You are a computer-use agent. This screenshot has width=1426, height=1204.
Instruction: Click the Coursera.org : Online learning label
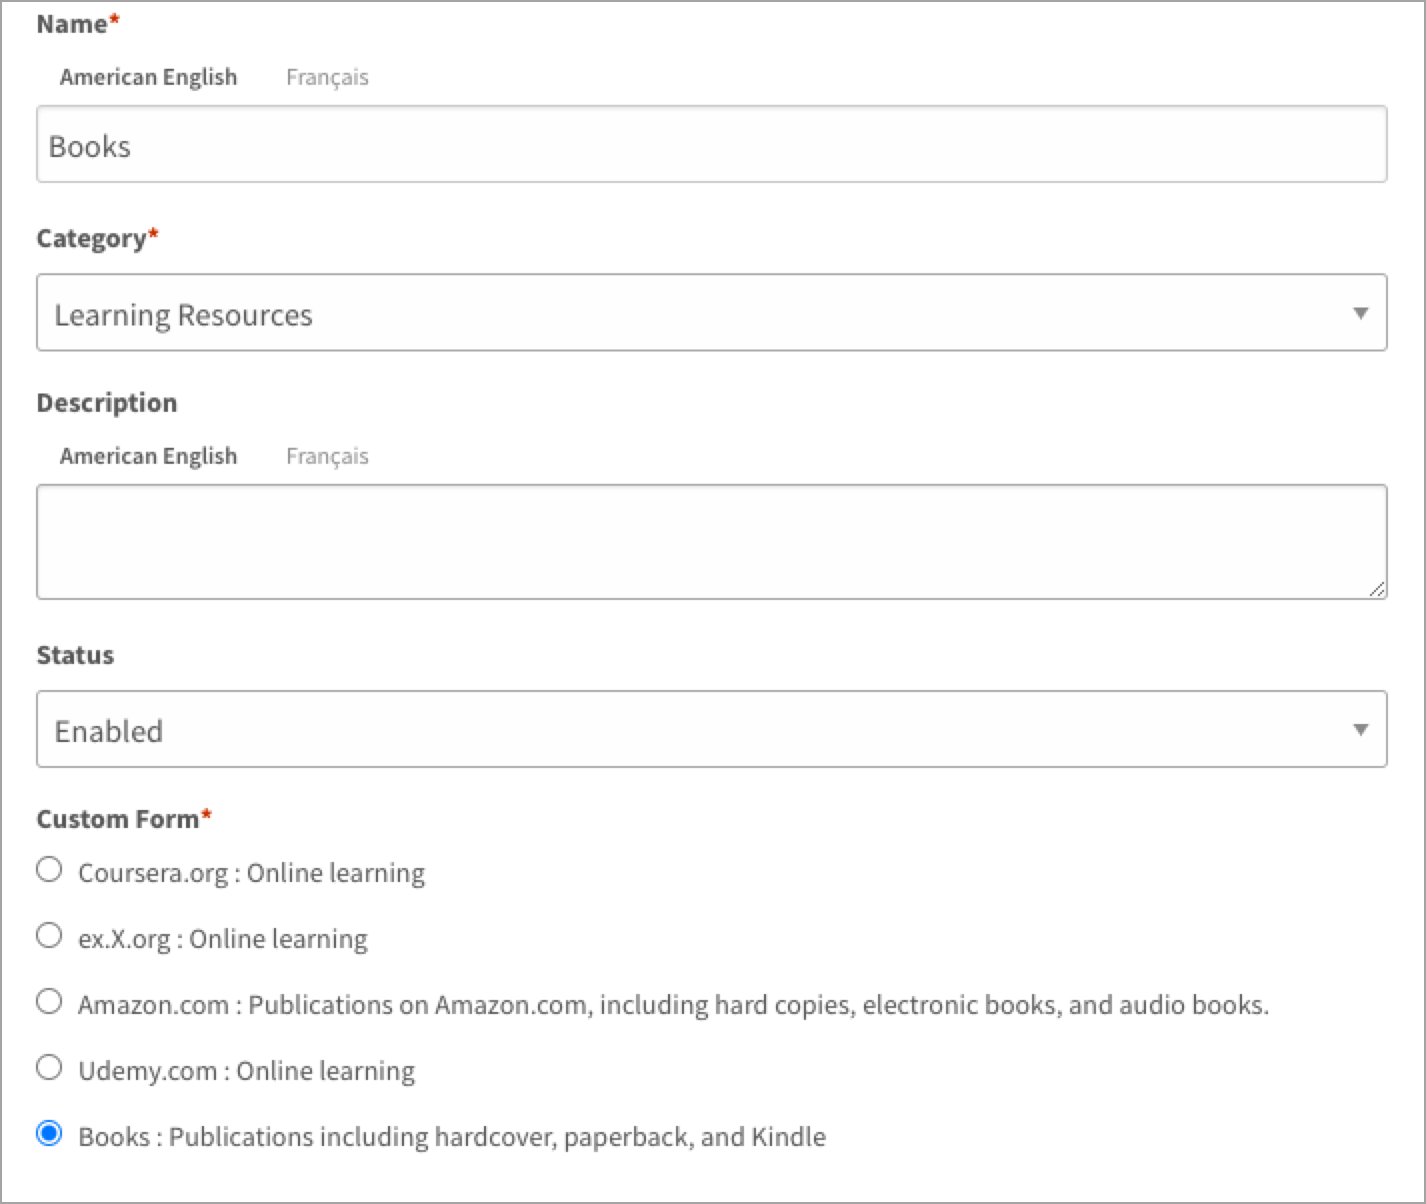(251, 873)
